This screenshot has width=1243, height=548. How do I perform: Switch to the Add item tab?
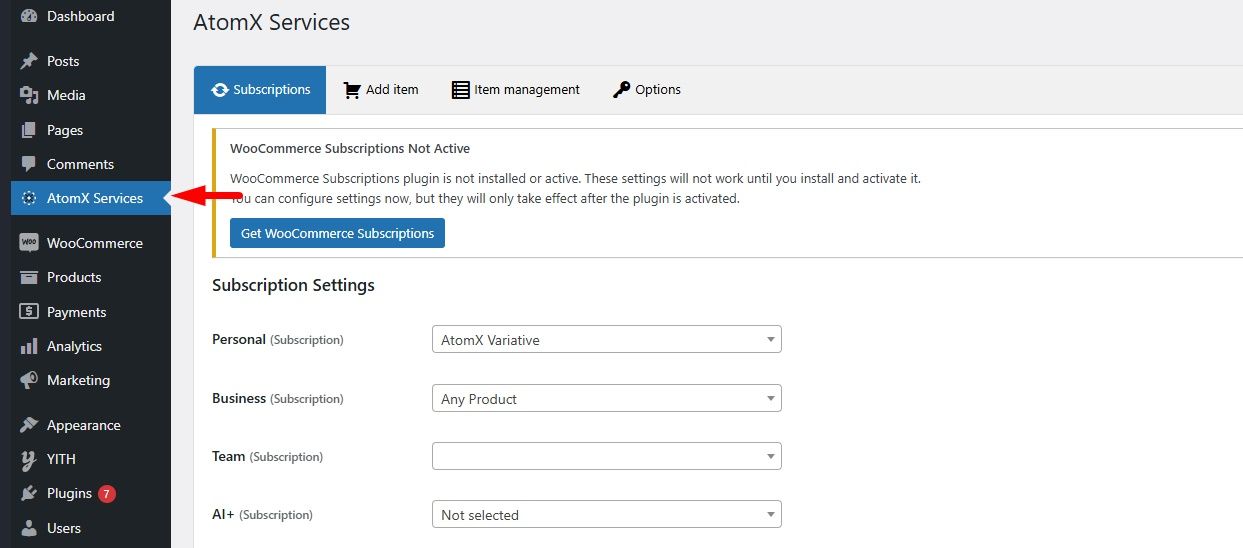[381, 90]
